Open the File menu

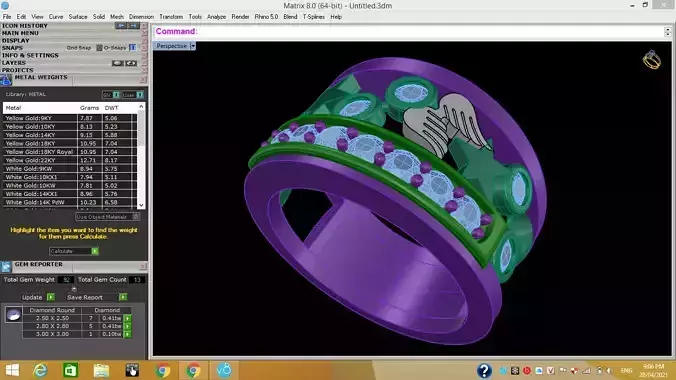(x=7, y=17)
